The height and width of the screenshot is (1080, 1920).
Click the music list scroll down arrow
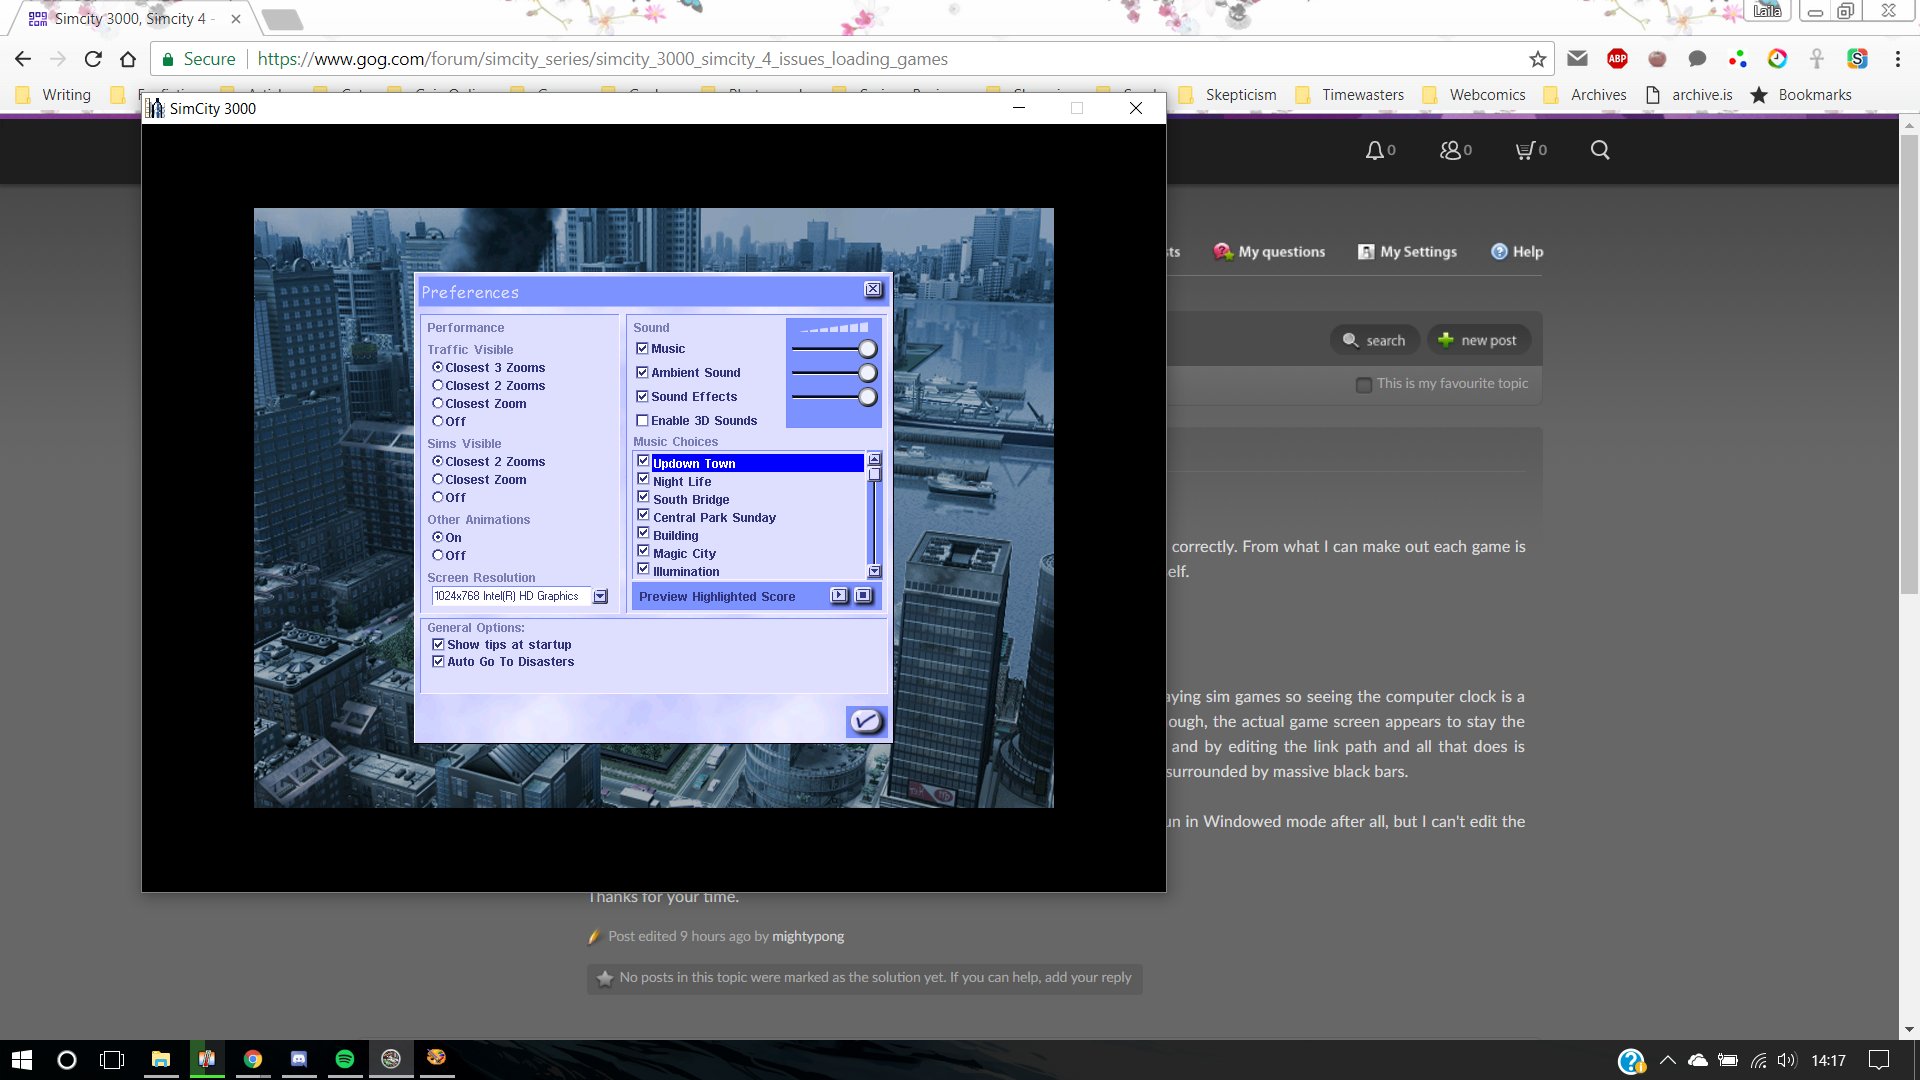[875, 572]
